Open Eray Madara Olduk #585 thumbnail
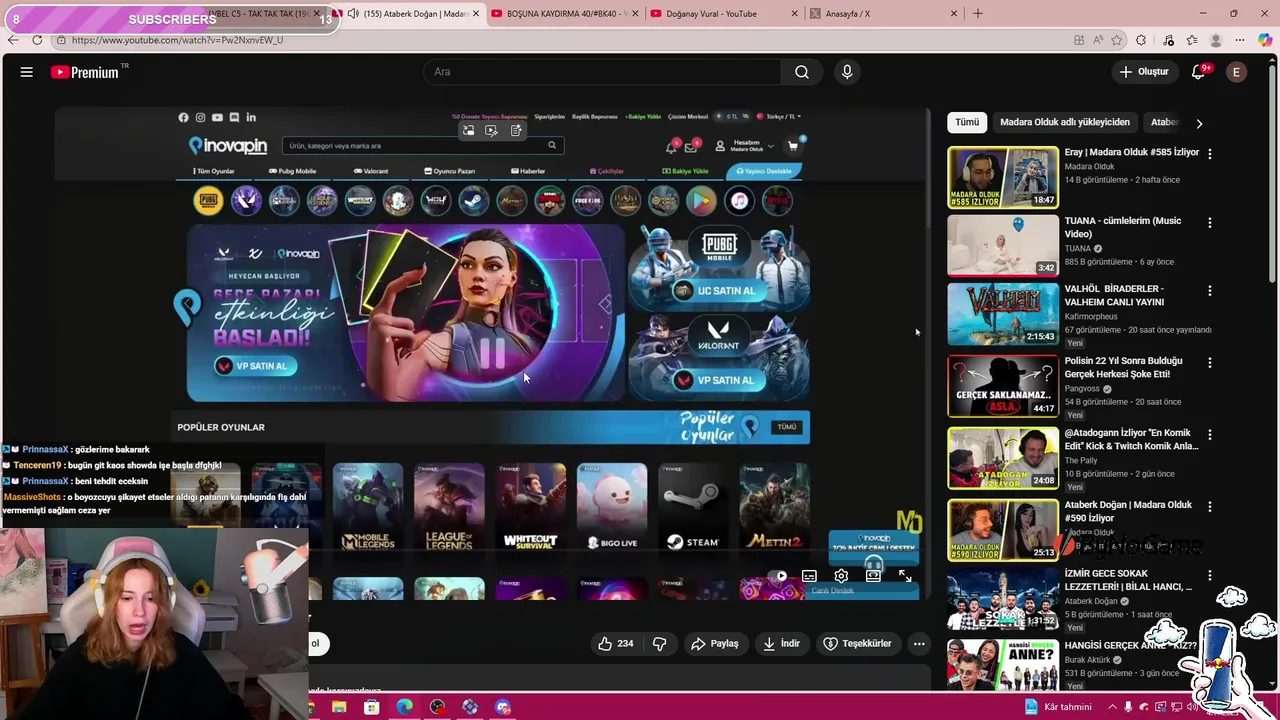The width and height of the screenshot is (1280, 720). coord(1003,177)
